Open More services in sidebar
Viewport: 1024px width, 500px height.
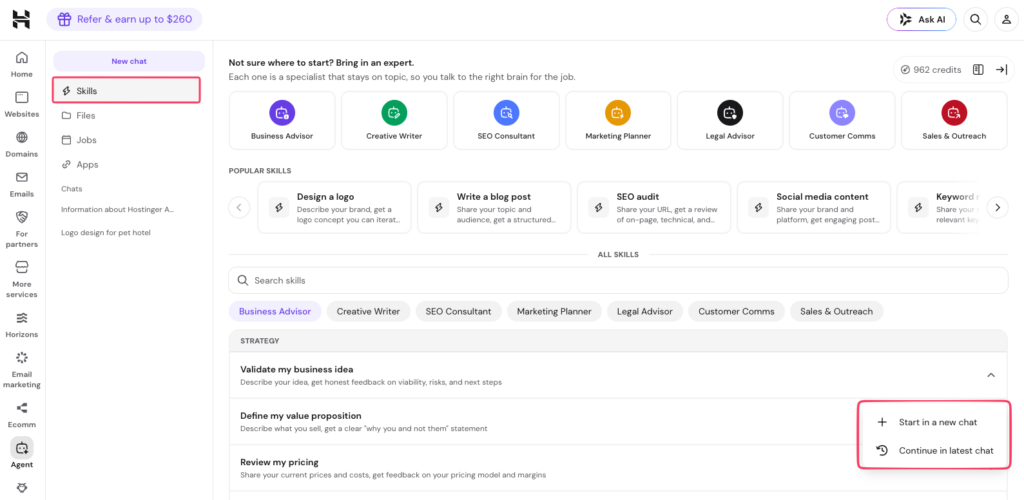[x=22, y=279]
